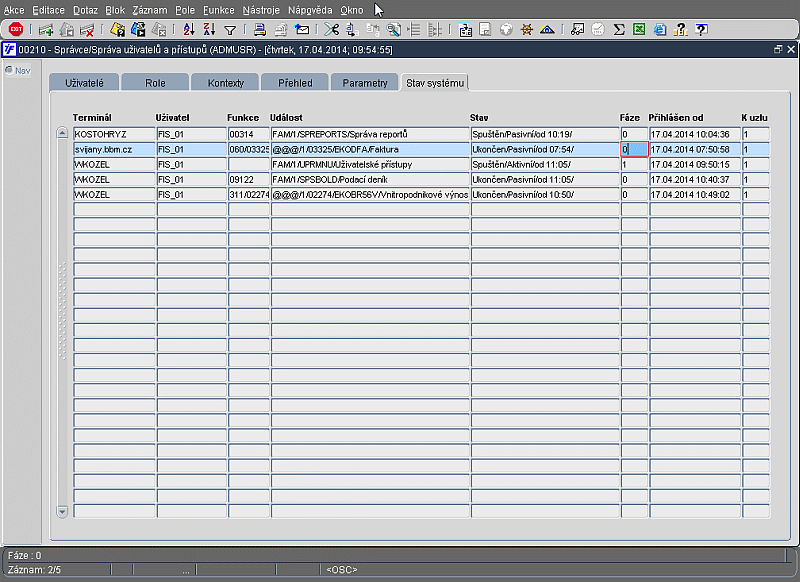
Task: Switch to the Uživatelé tab
Action: [84, 83]
